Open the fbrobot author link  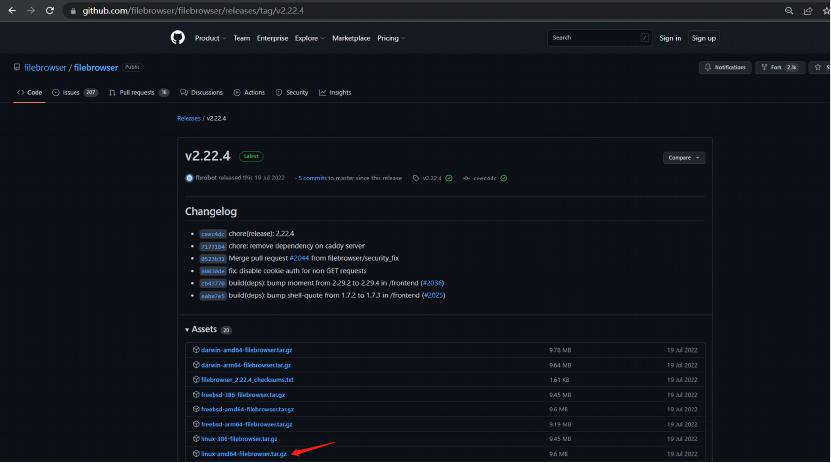206,178
